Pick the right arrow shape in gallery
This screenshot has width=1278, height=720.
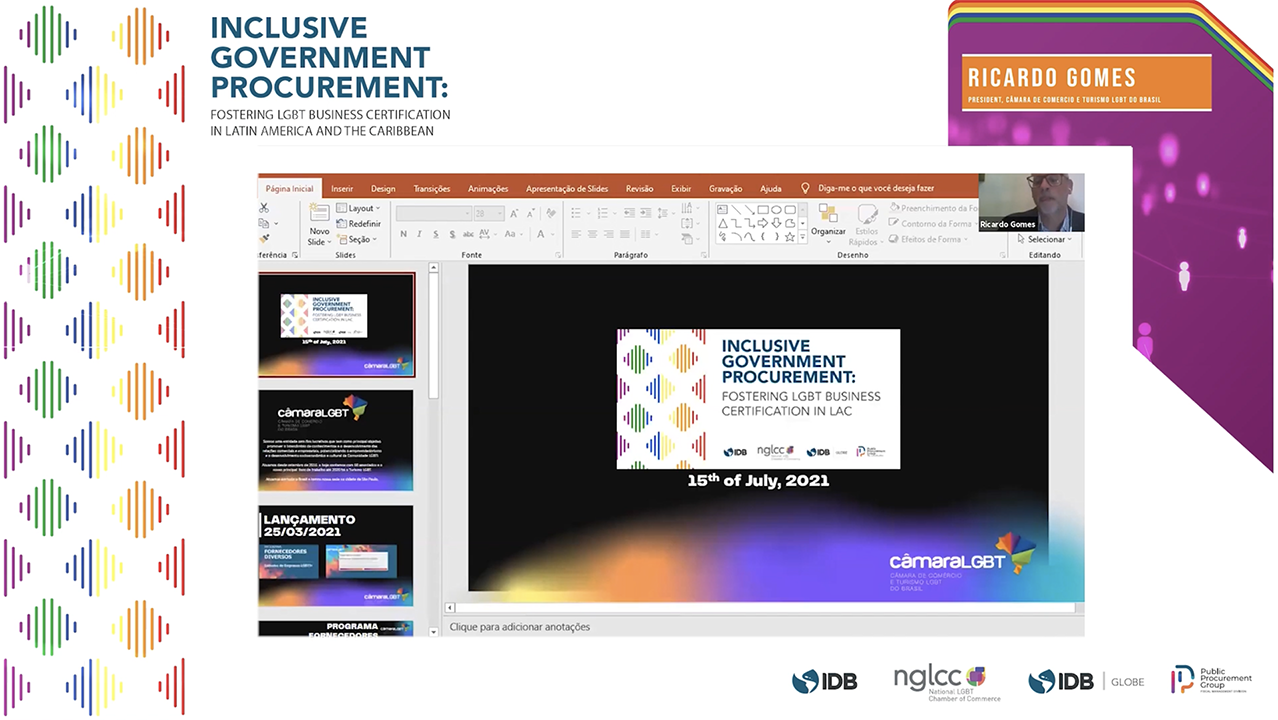tap(762, 223)
